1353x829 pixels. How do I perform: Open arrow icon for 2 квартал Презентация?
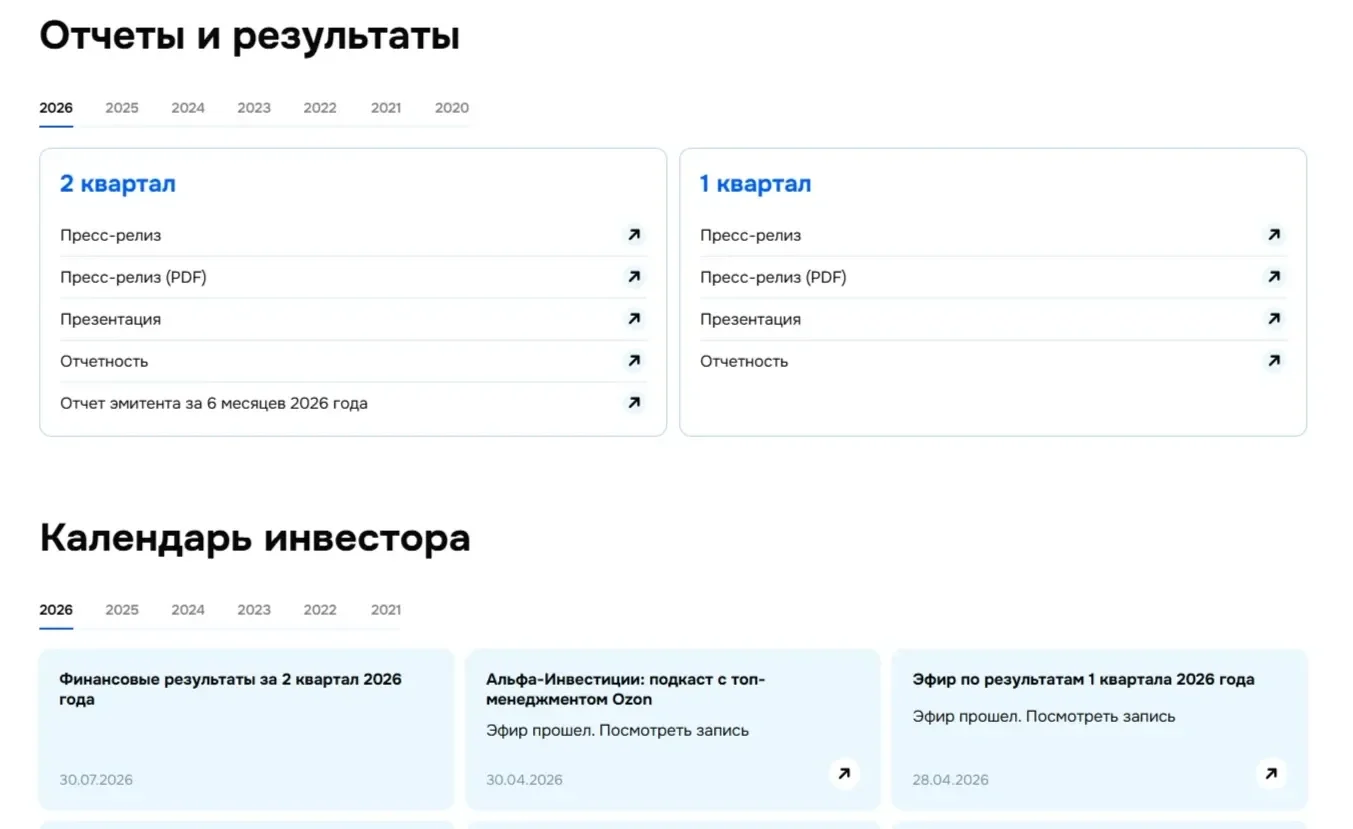[633, 319]
